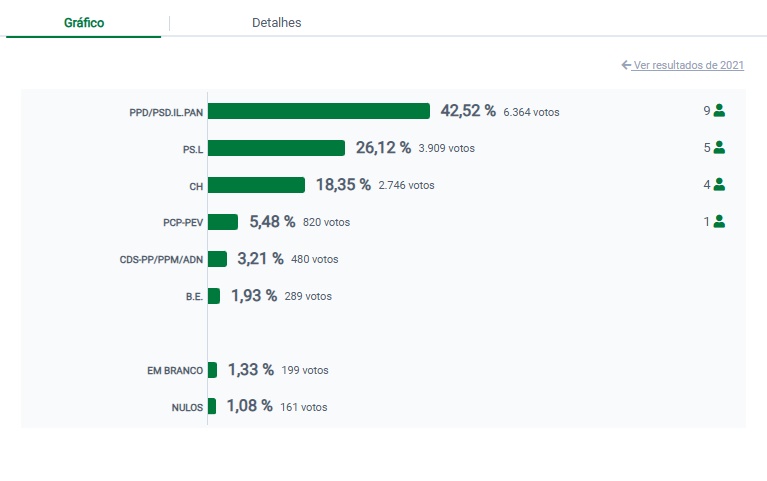The height and width of the screenshot is (481, 767).
Task: Select the PPD/PSD.IL.PAN party label
Action: 166,112
